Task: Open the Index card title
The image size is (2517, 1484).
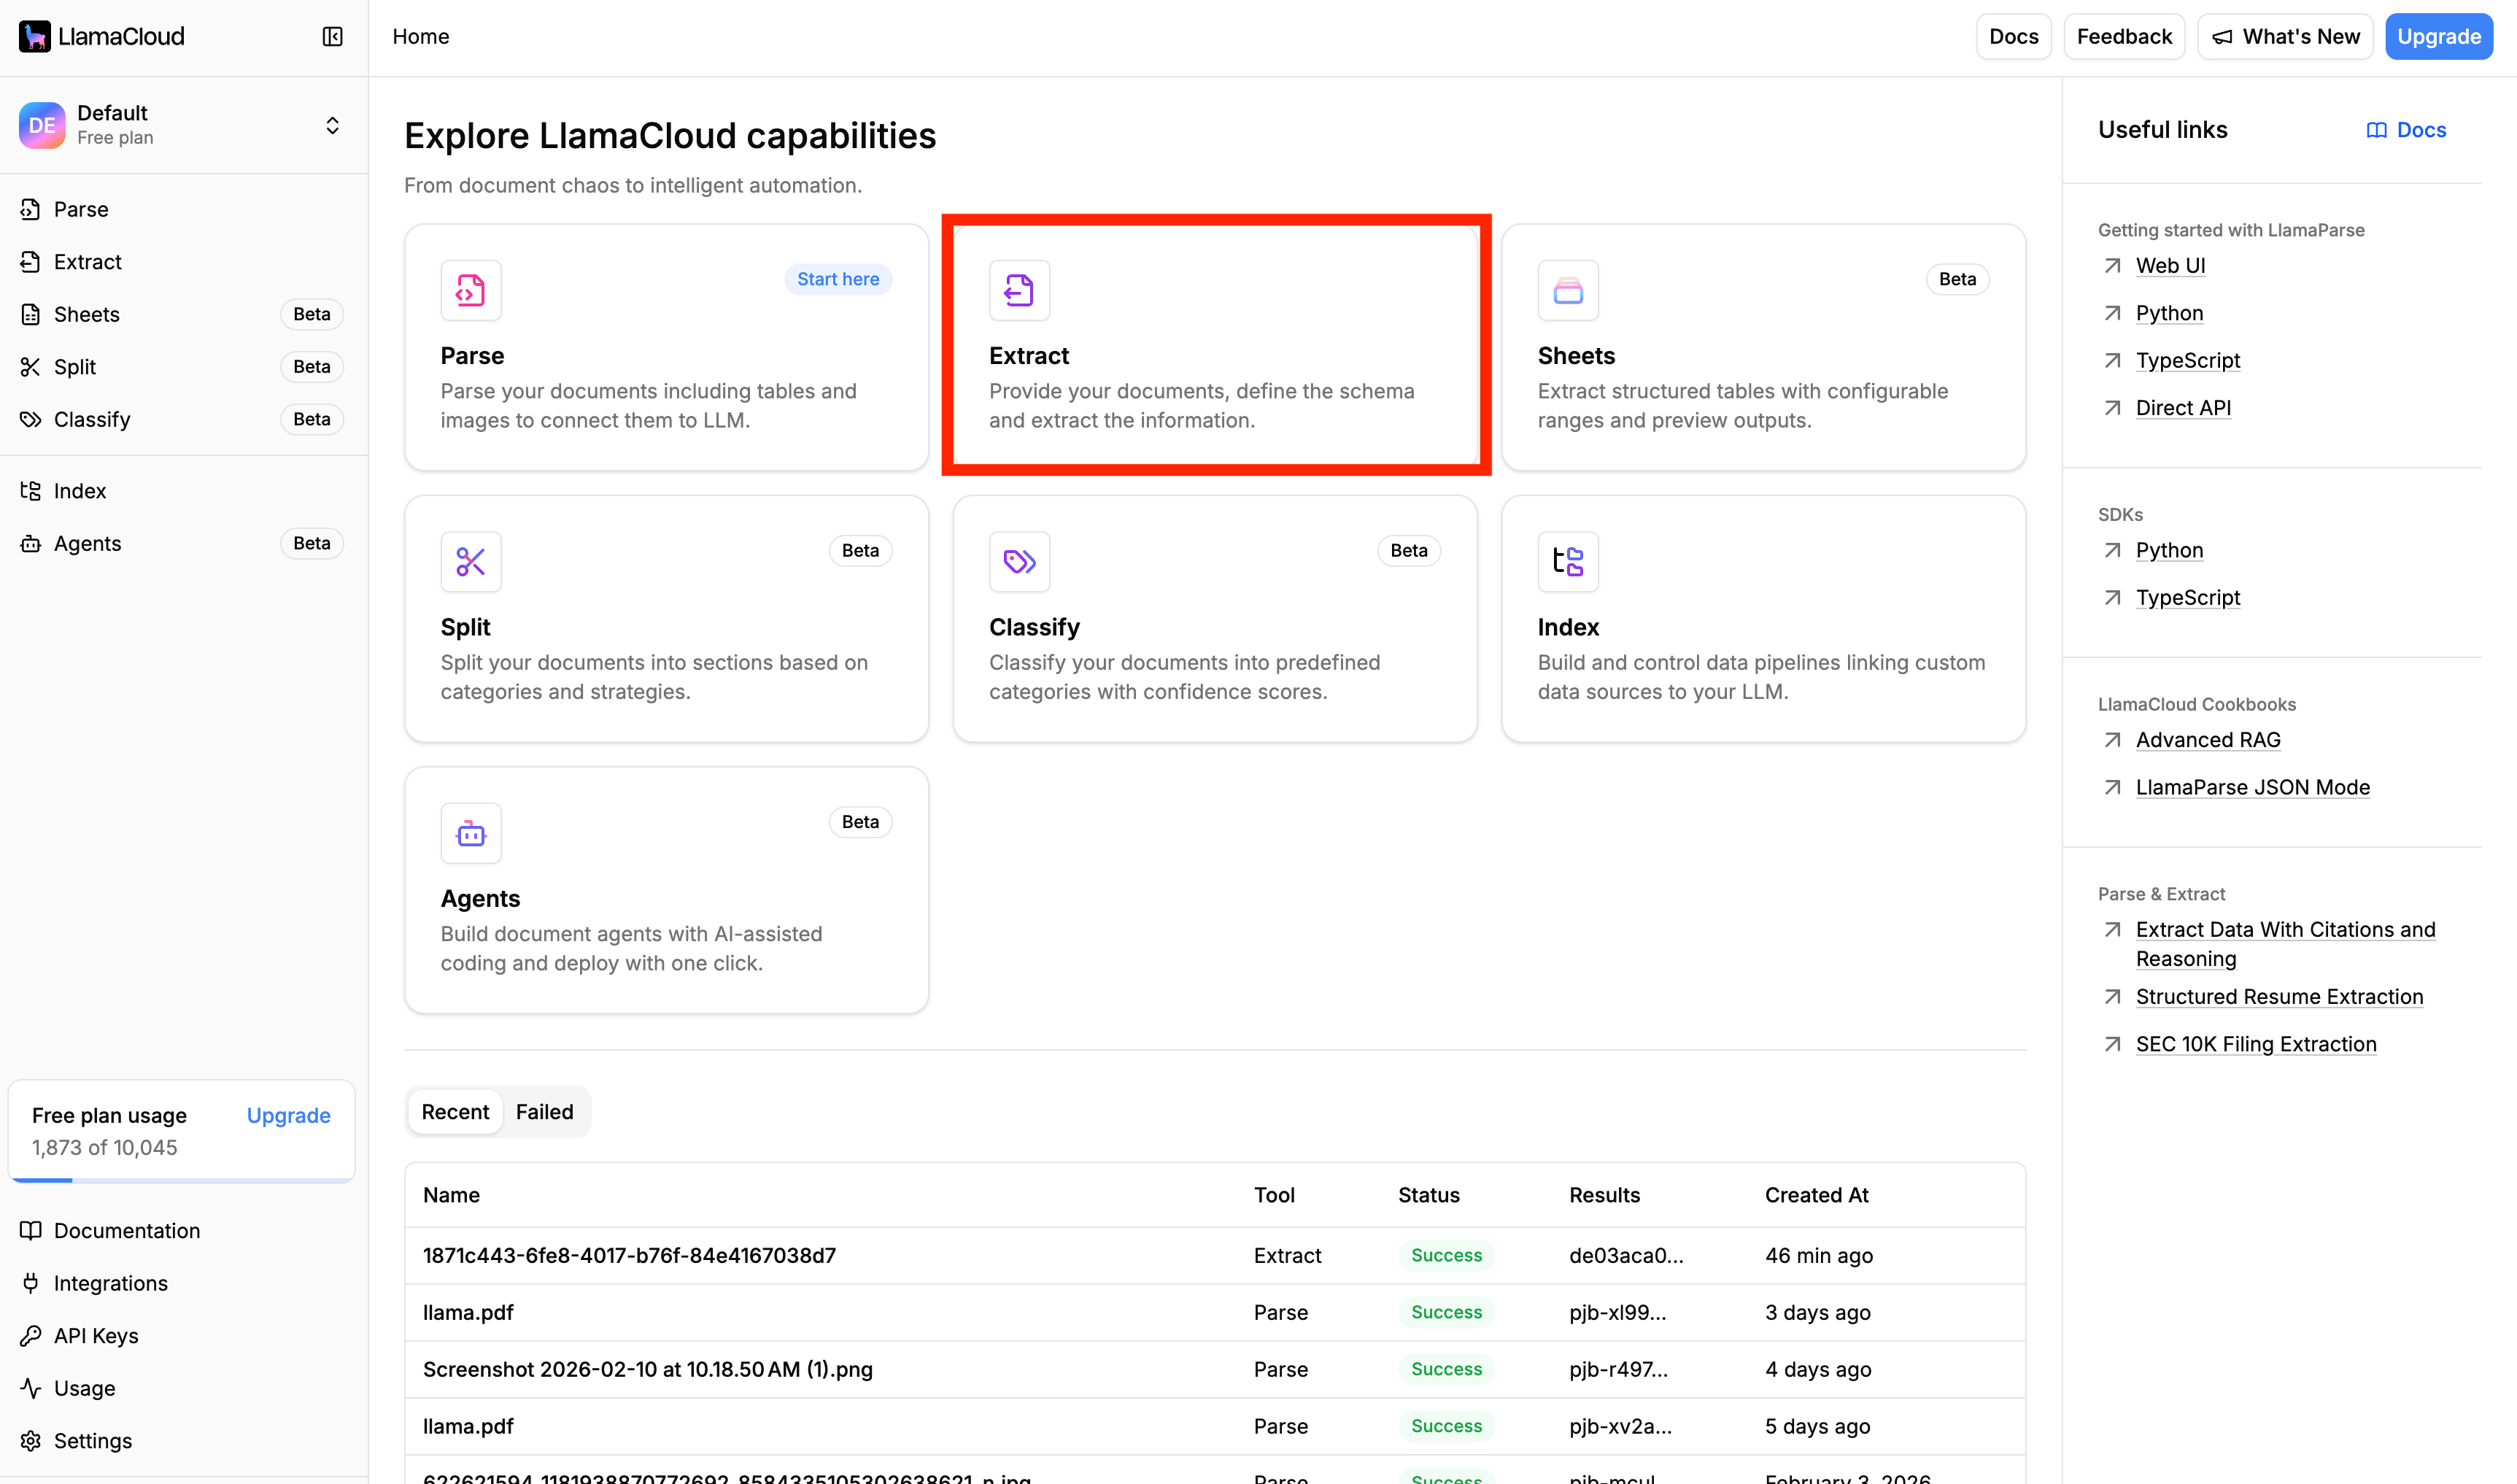Action: point(1568,627)
